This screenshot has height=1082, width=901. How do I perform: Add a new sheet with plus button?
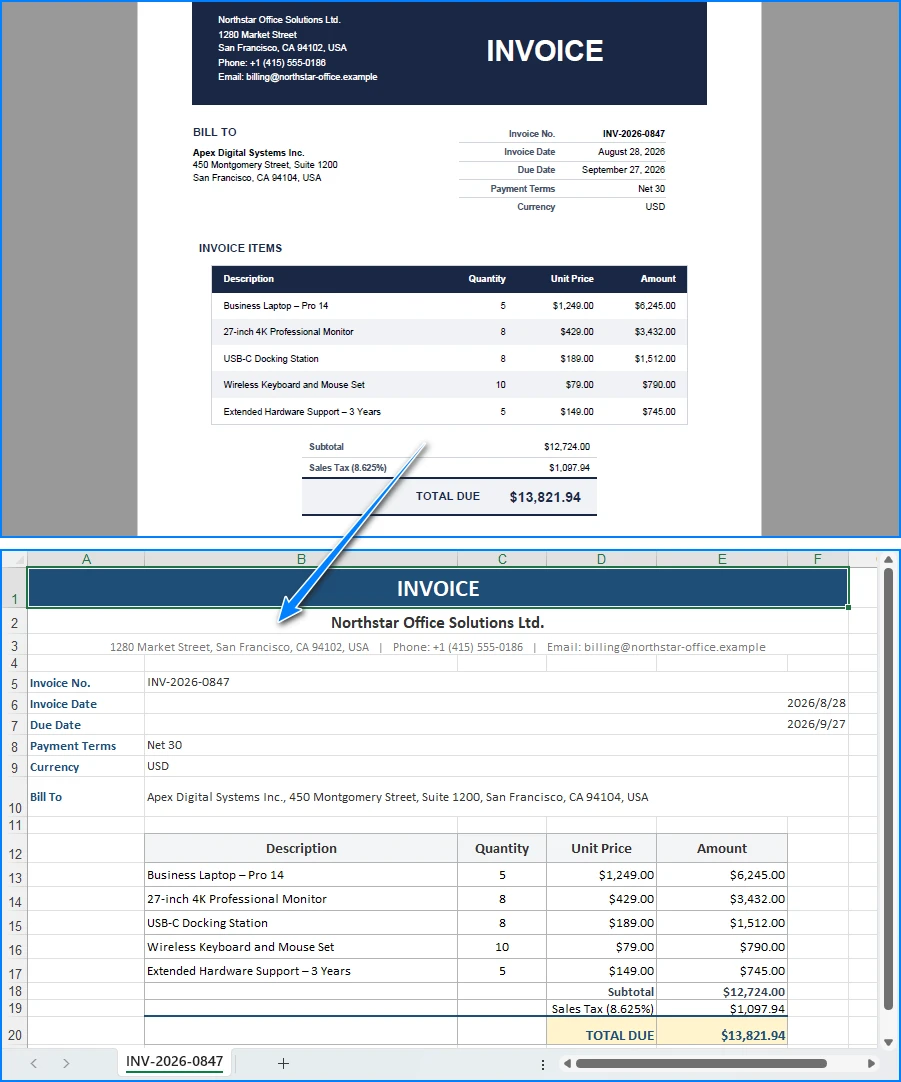point(283,1063)
